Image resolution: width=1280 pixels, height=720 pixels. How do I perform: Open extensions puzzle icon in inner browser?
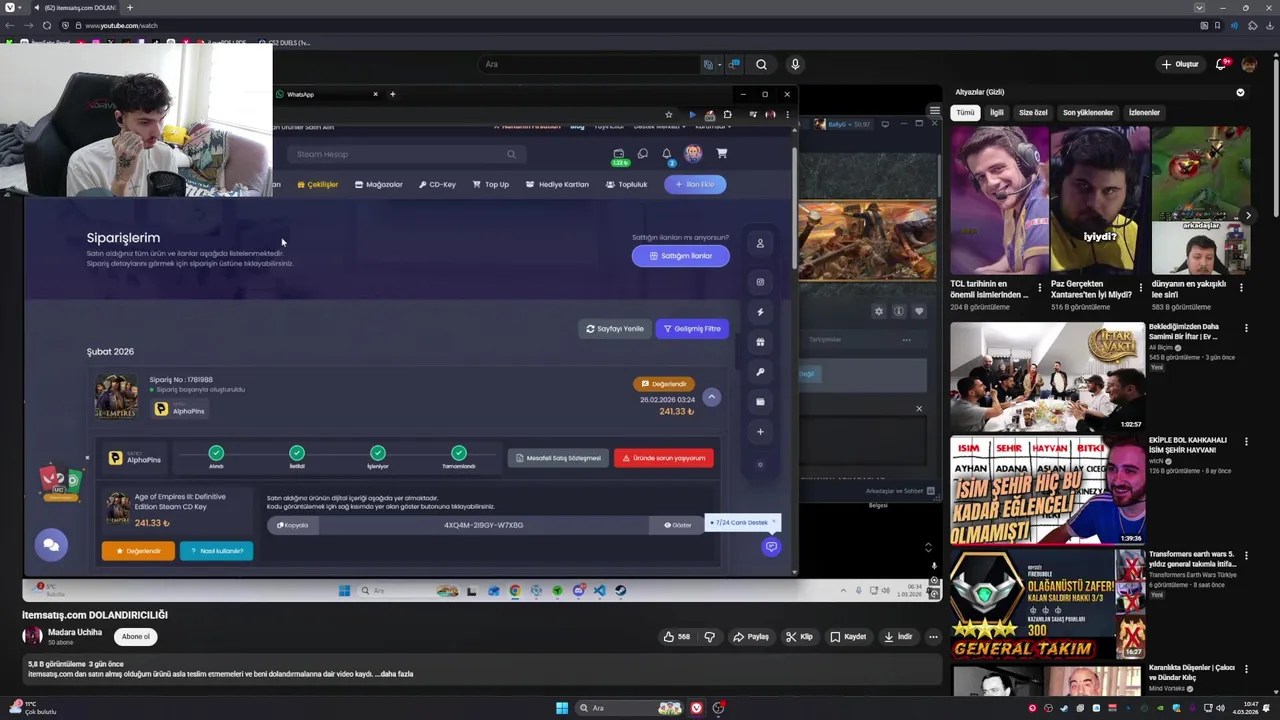click(x=727, y=114)
